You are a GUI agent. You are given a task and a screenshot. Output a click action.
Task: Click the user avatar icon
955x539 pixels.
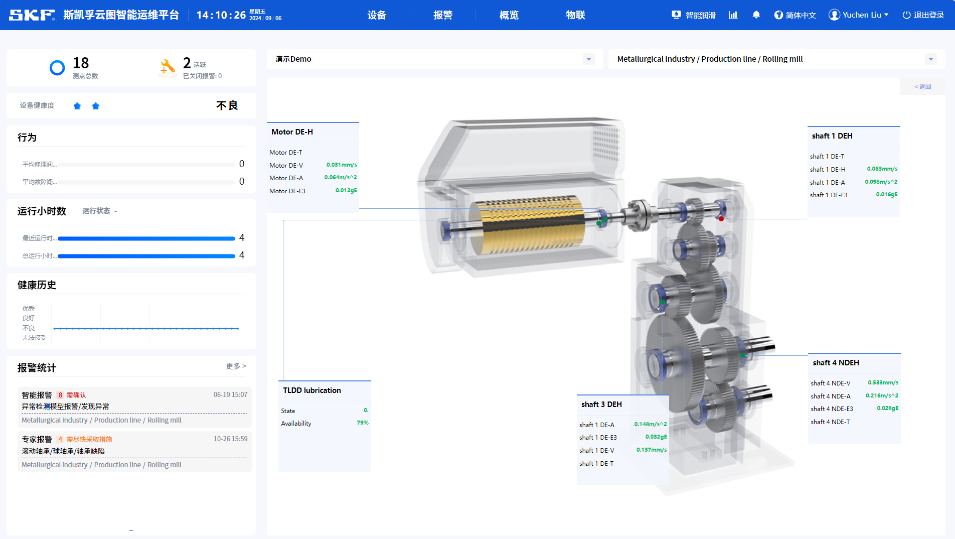pyautogui.click(x=834, y=15)
